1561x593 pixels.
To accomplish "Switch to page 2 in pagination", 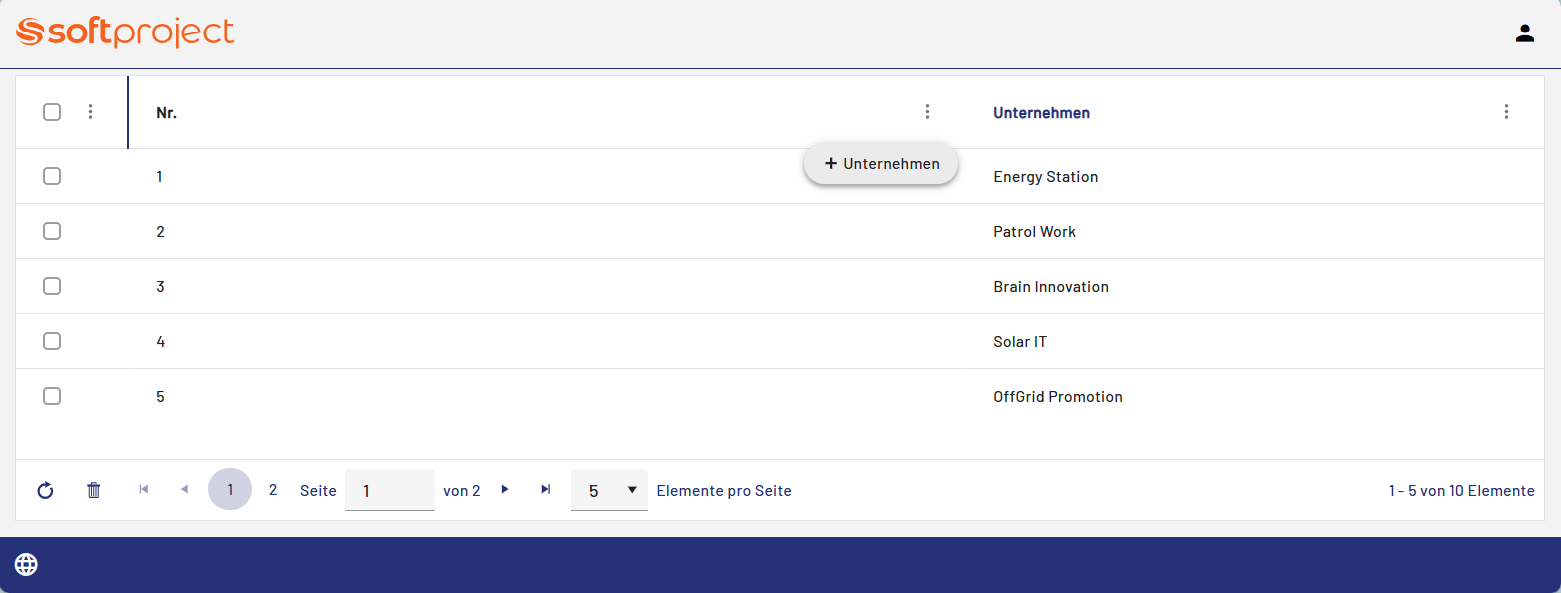I will pyautogui.click(x=273, y=490).
